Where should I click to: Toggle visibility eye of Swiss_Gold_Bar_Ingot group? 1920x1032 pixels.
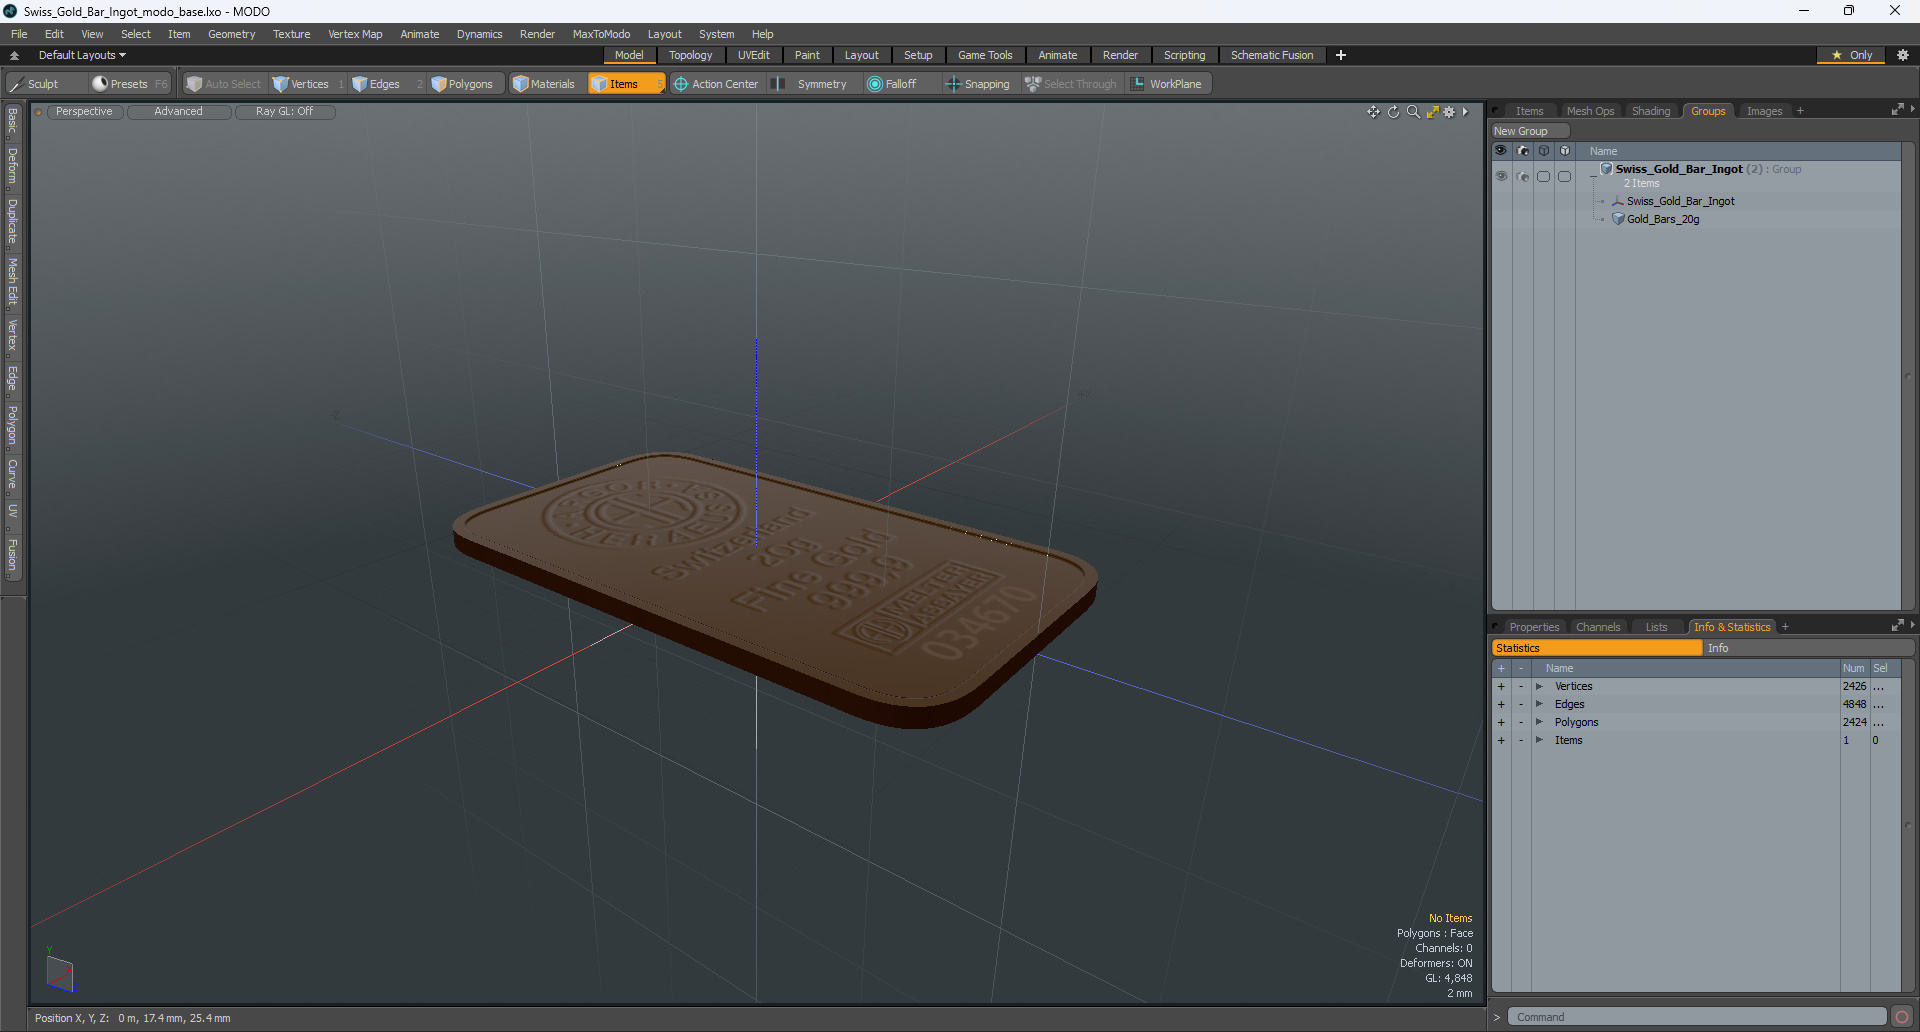pyautogui.click(x=1501, y=176)
